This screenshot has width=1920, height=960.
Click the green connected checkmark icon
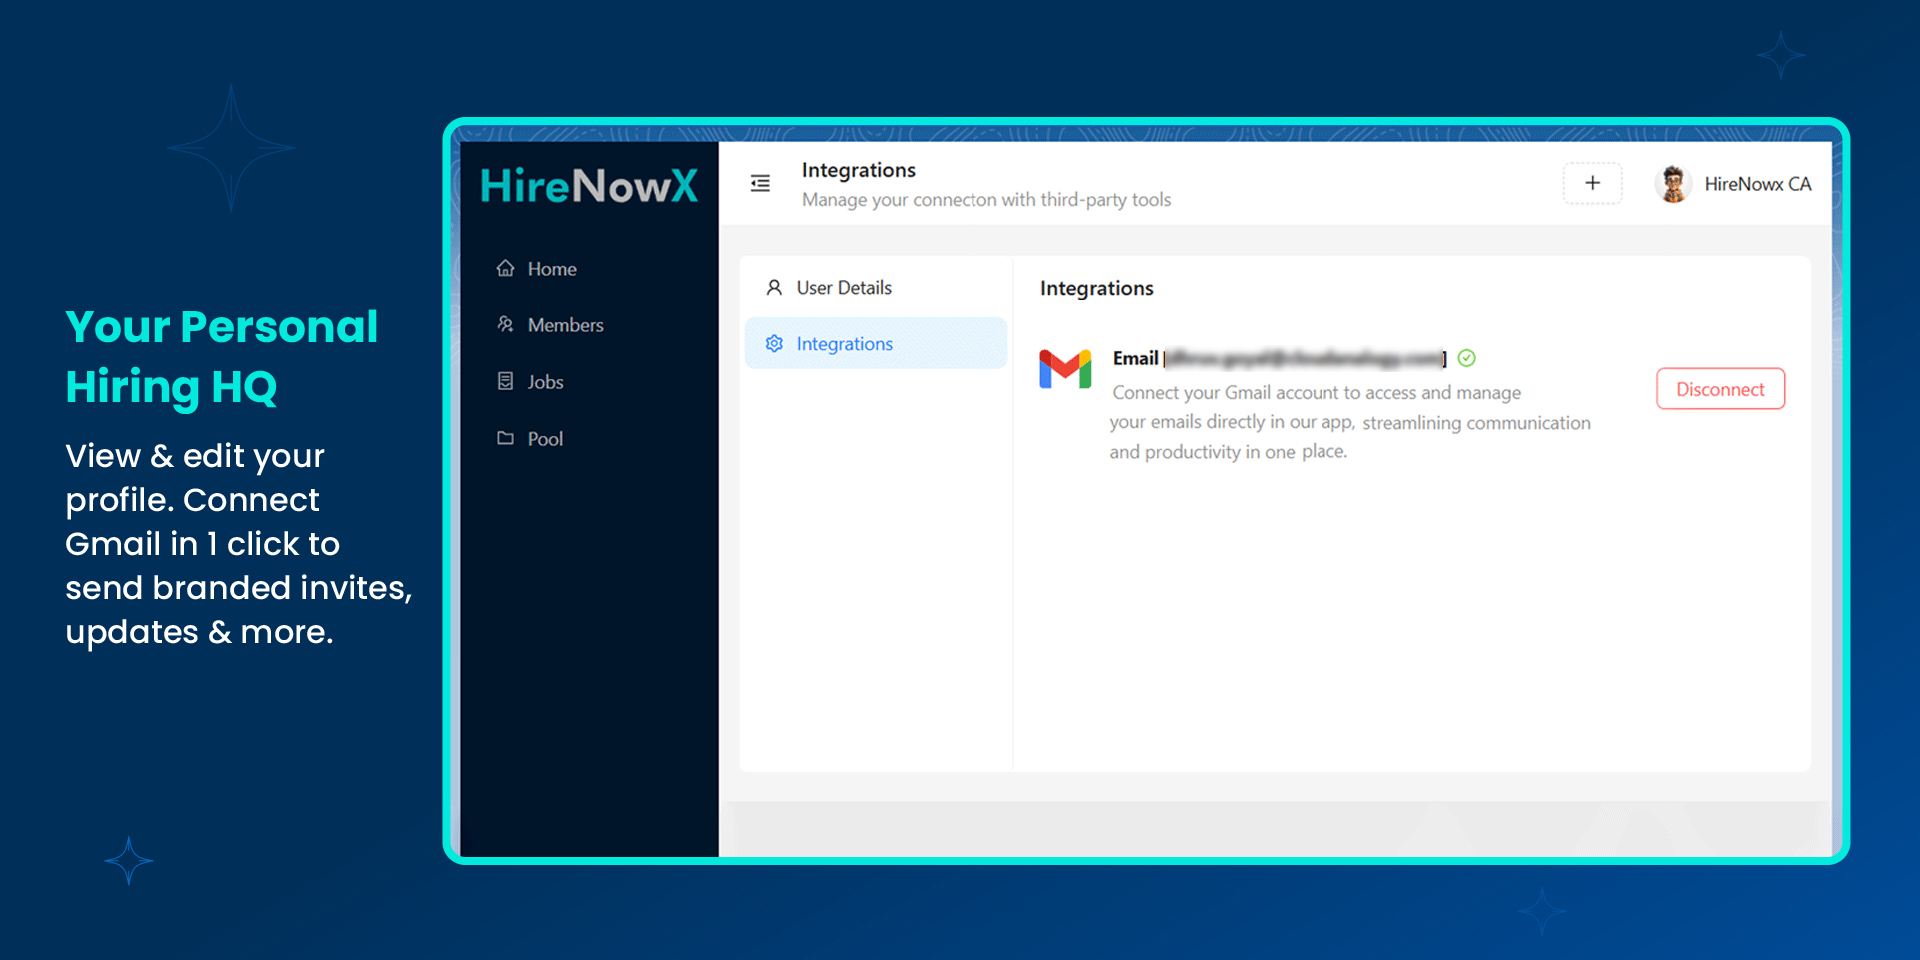[x=1467, y=358]
